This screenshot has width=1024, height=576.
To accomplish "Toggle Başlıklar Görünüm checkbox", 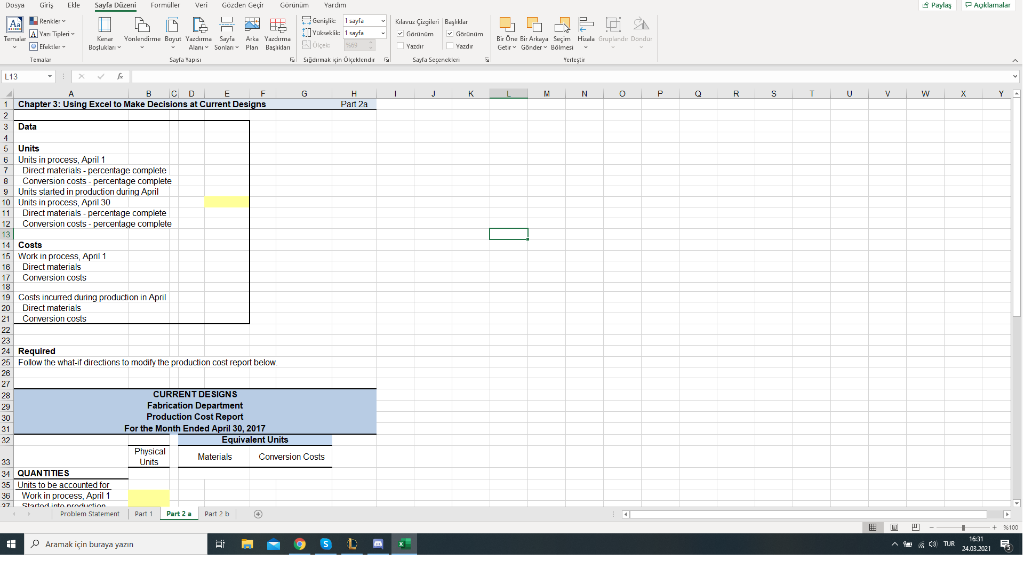I will point(449,34).
